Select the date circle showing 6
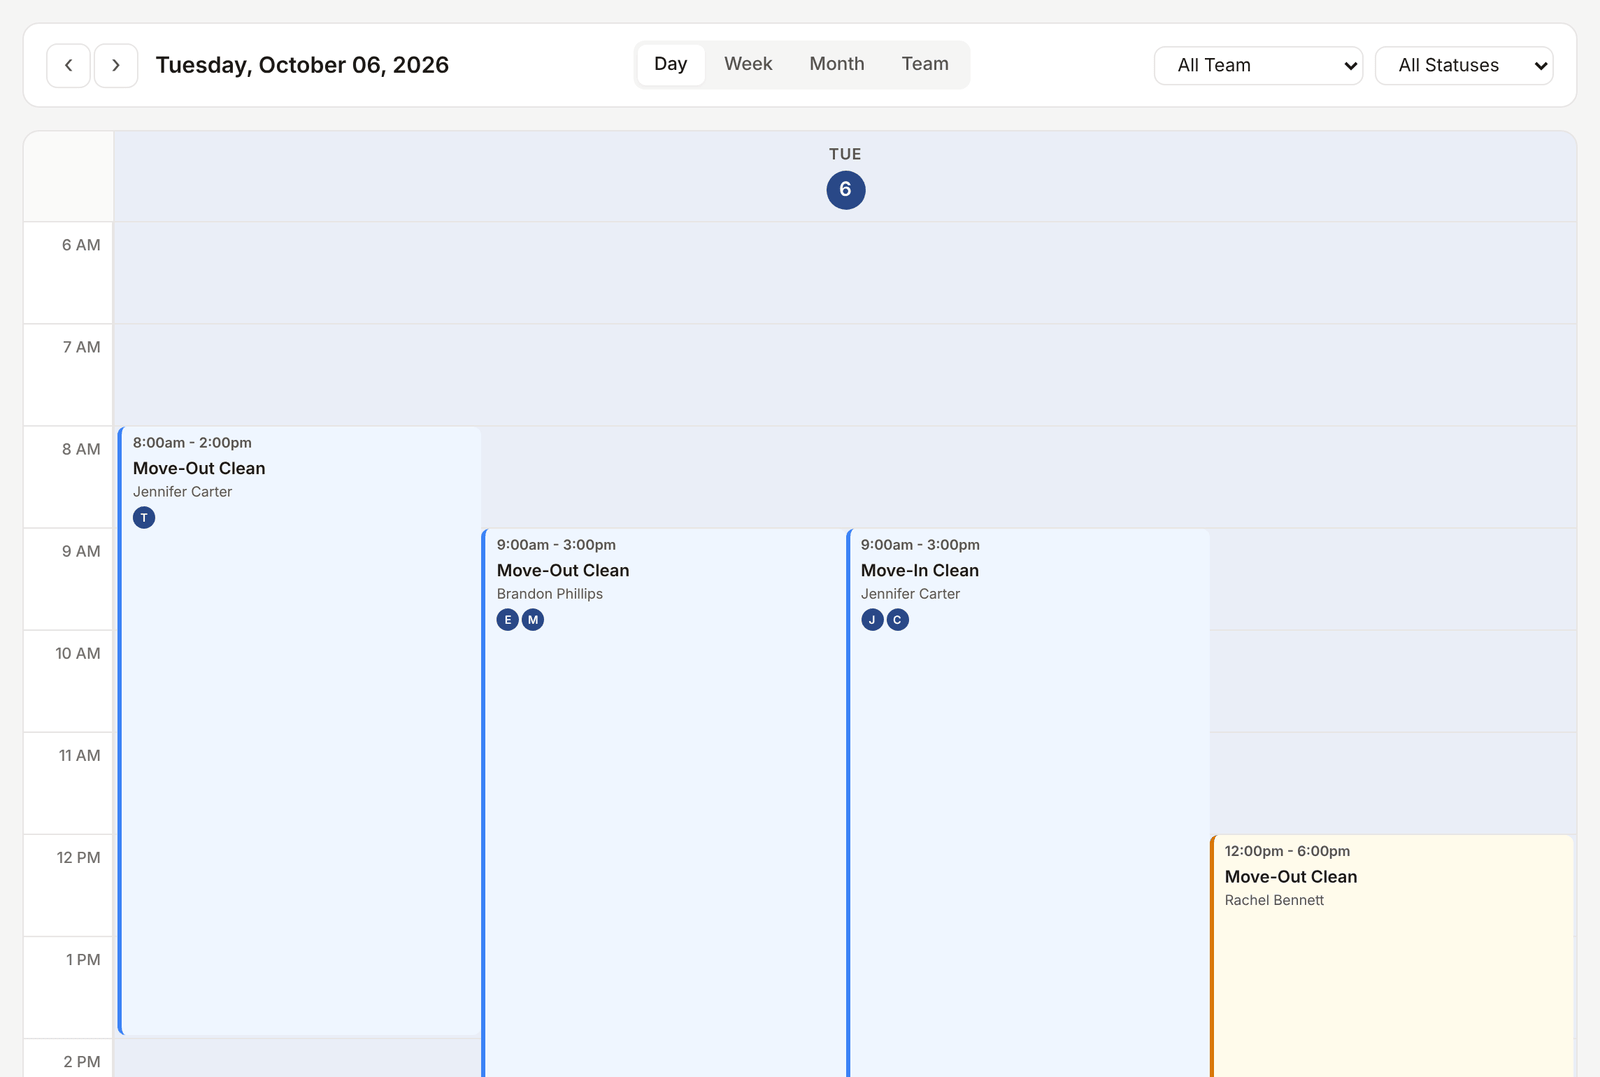1600x1077 pixels. point(846,190)
